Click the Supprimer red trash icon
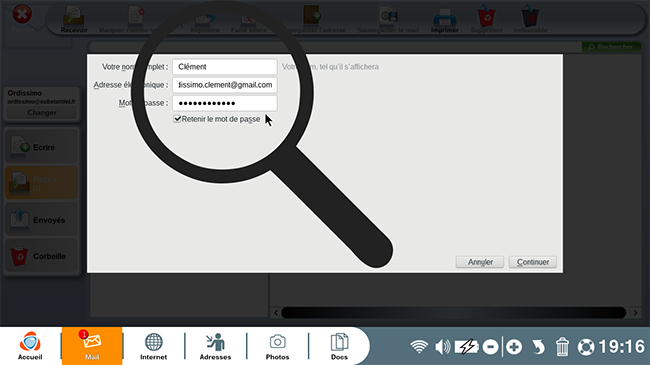 point(486,16)
